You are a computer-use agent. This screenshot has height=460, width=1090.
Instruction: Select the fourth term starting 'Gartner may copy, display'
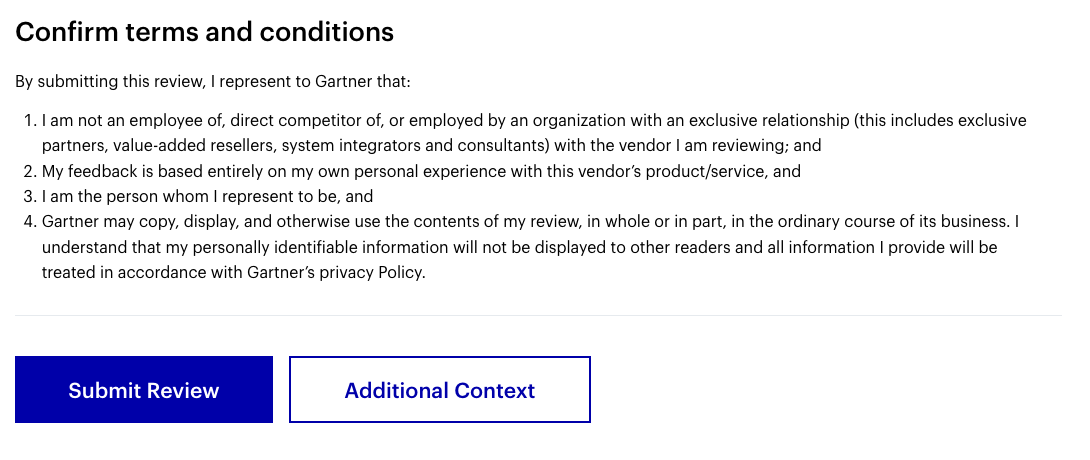(x=530, y=247)
